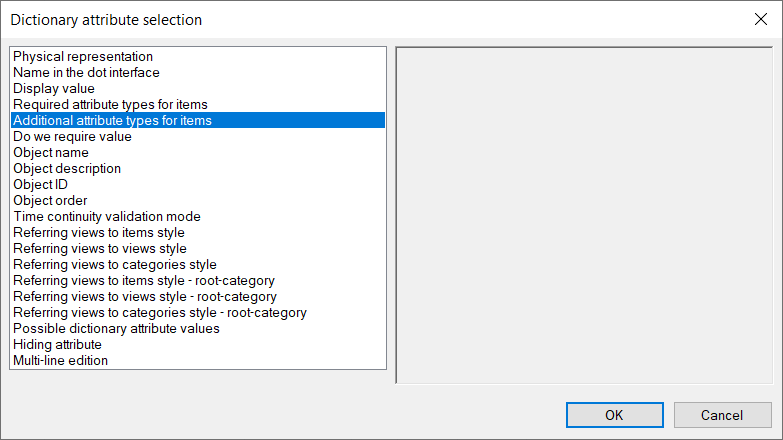Dismiss dialog with the Cancel button

(x=722, y=415)
